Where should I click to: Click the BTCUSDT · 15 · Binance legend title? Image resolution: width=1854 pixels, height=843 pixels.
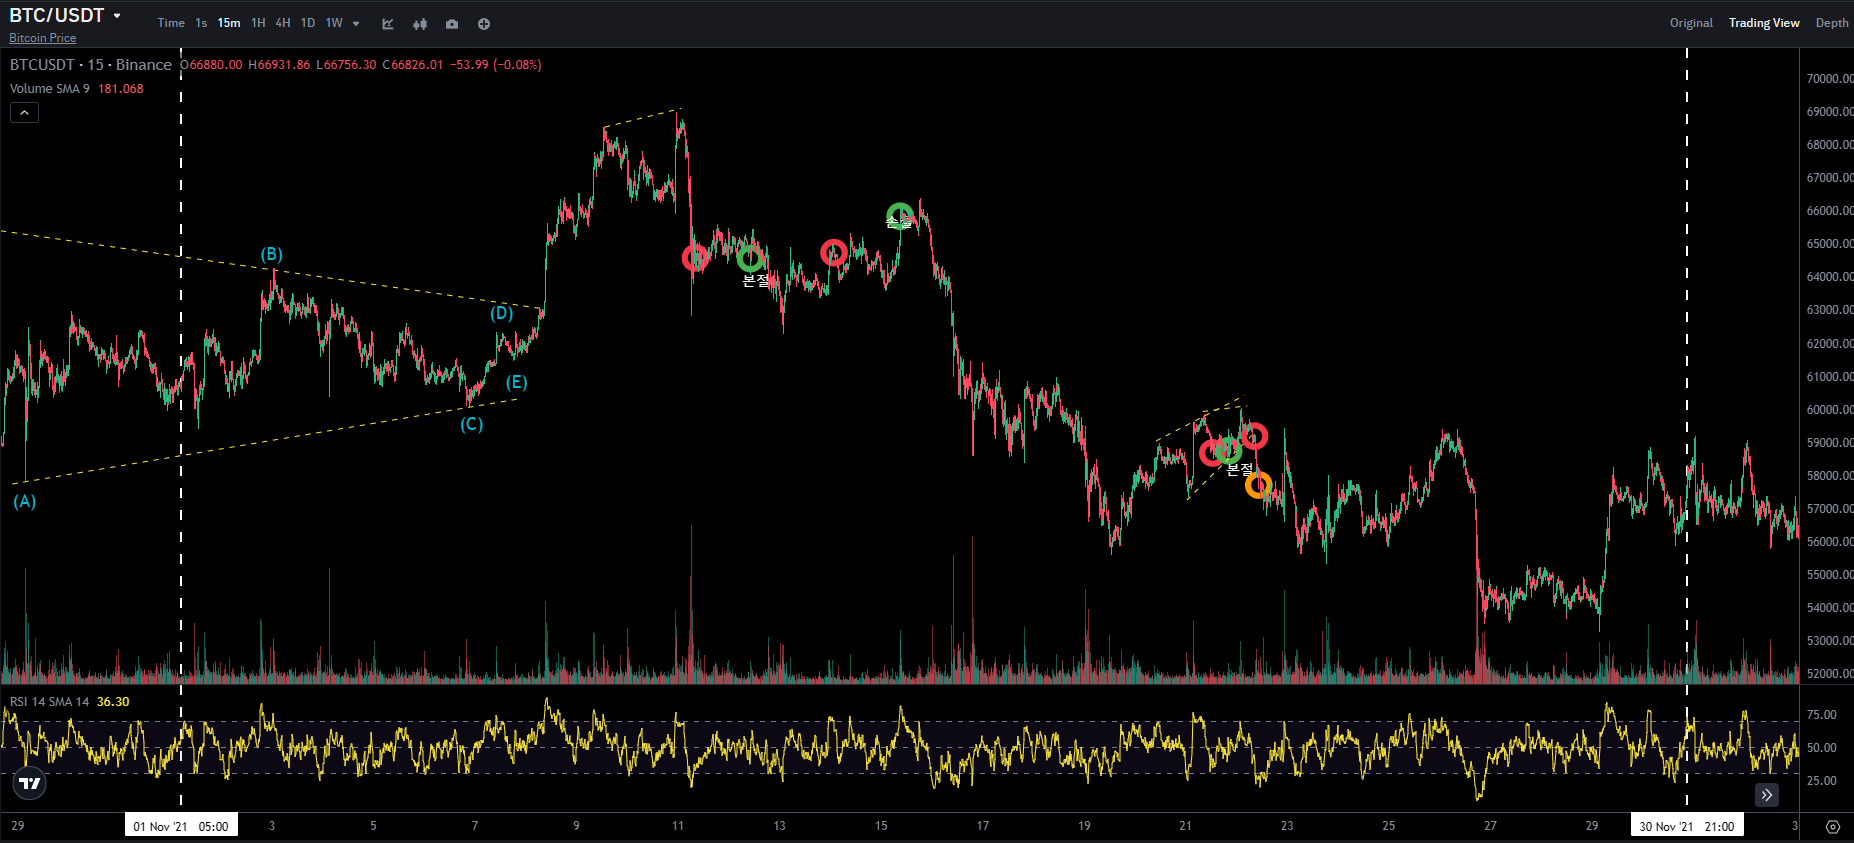coord(91,65)
